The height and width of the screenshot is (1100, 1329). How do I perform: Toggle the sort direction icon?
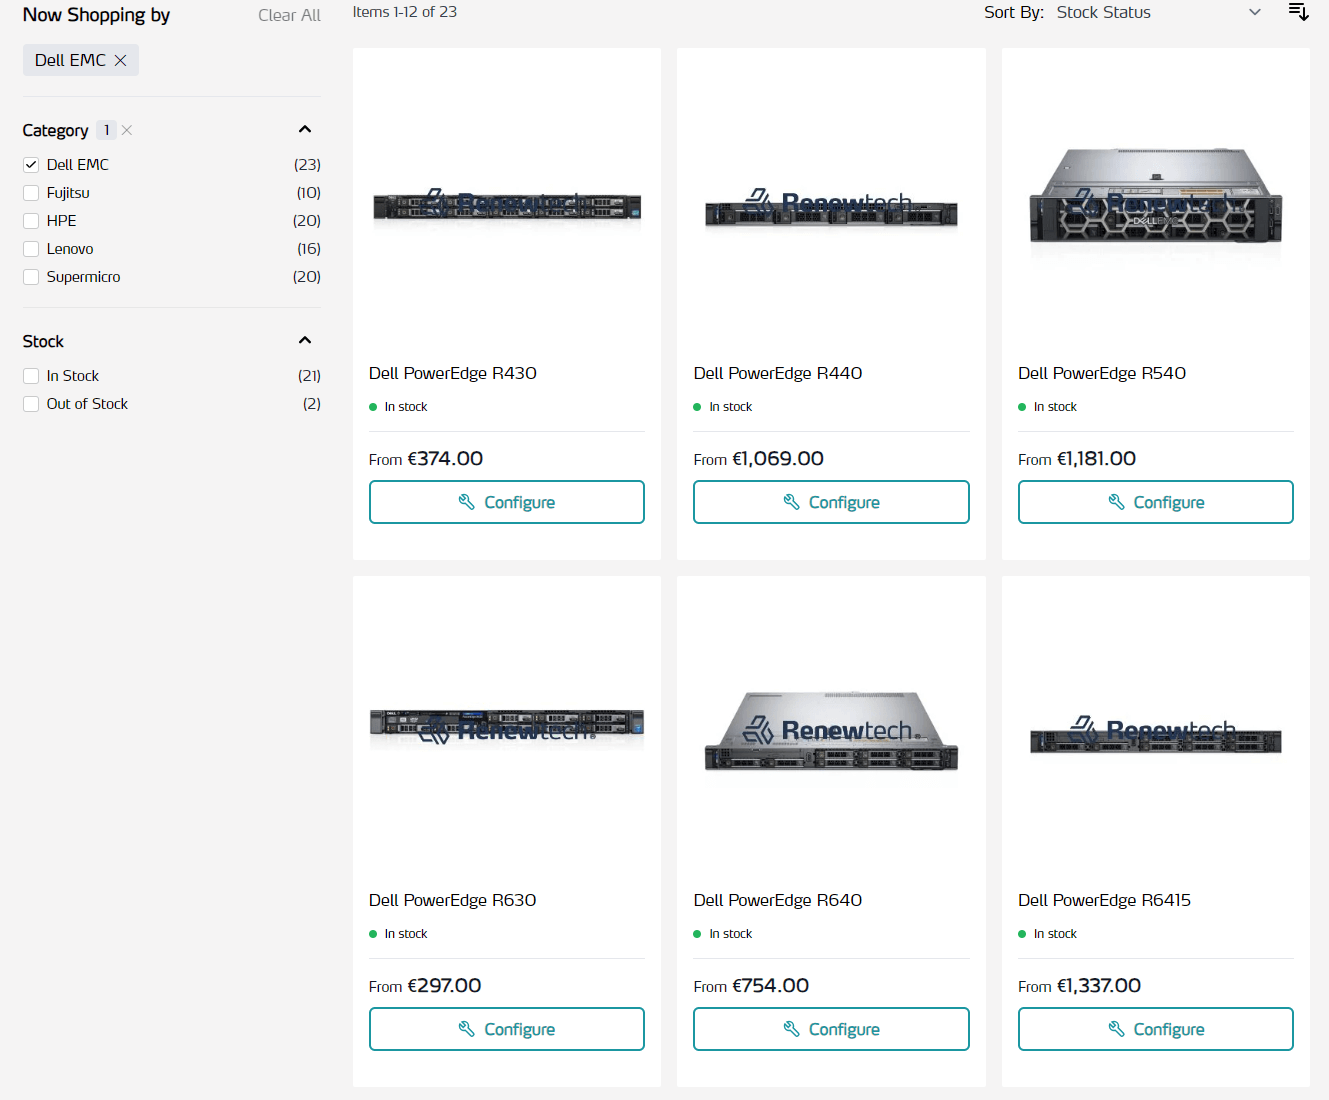point(1298,12)
